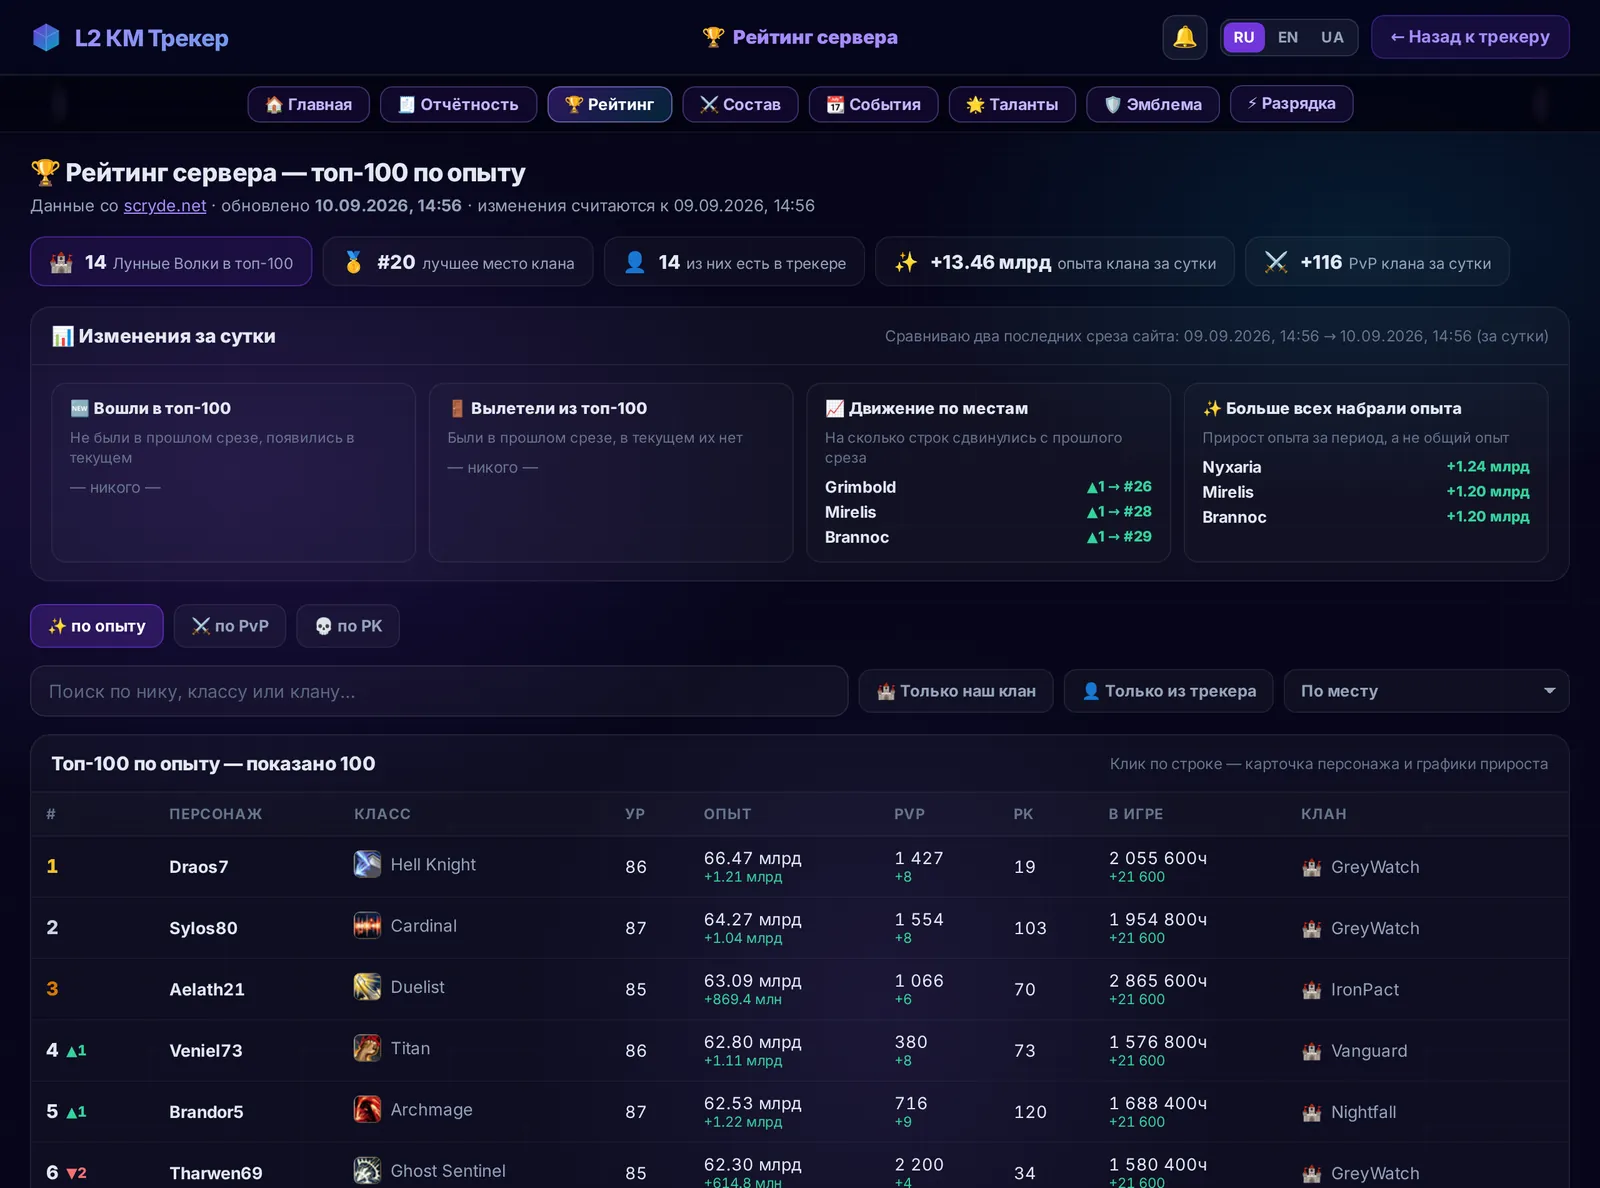Click the L2 KM Трекер cube logo

[x=46, y=38]
